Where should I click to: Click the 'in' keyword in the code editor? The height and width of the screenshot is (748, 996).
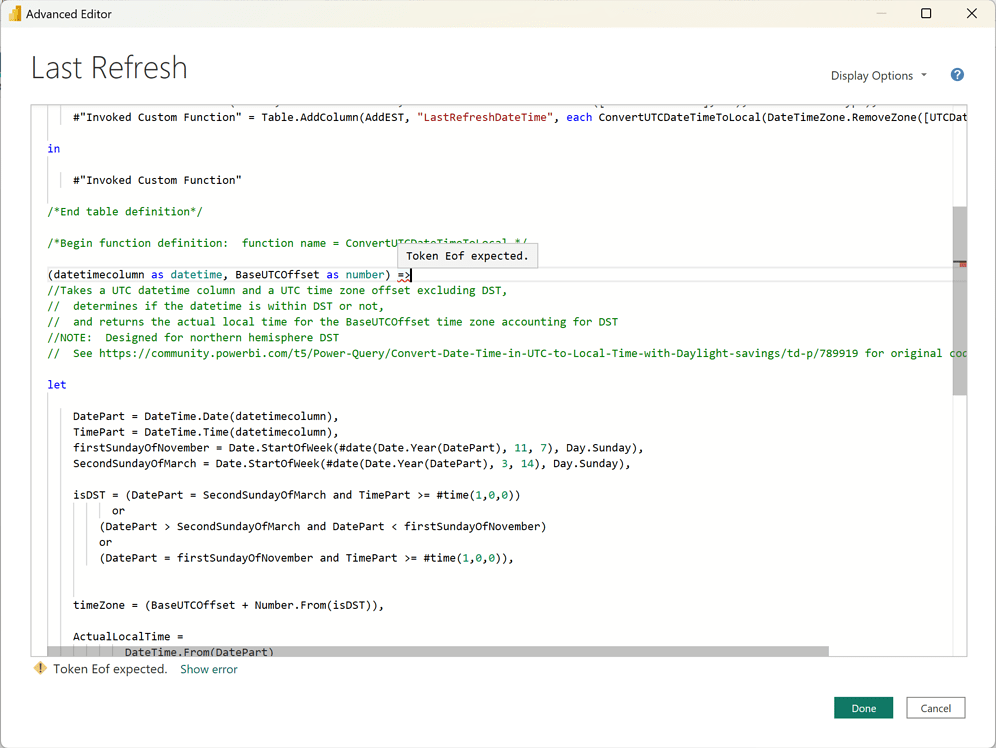click(x=53, y=148)
